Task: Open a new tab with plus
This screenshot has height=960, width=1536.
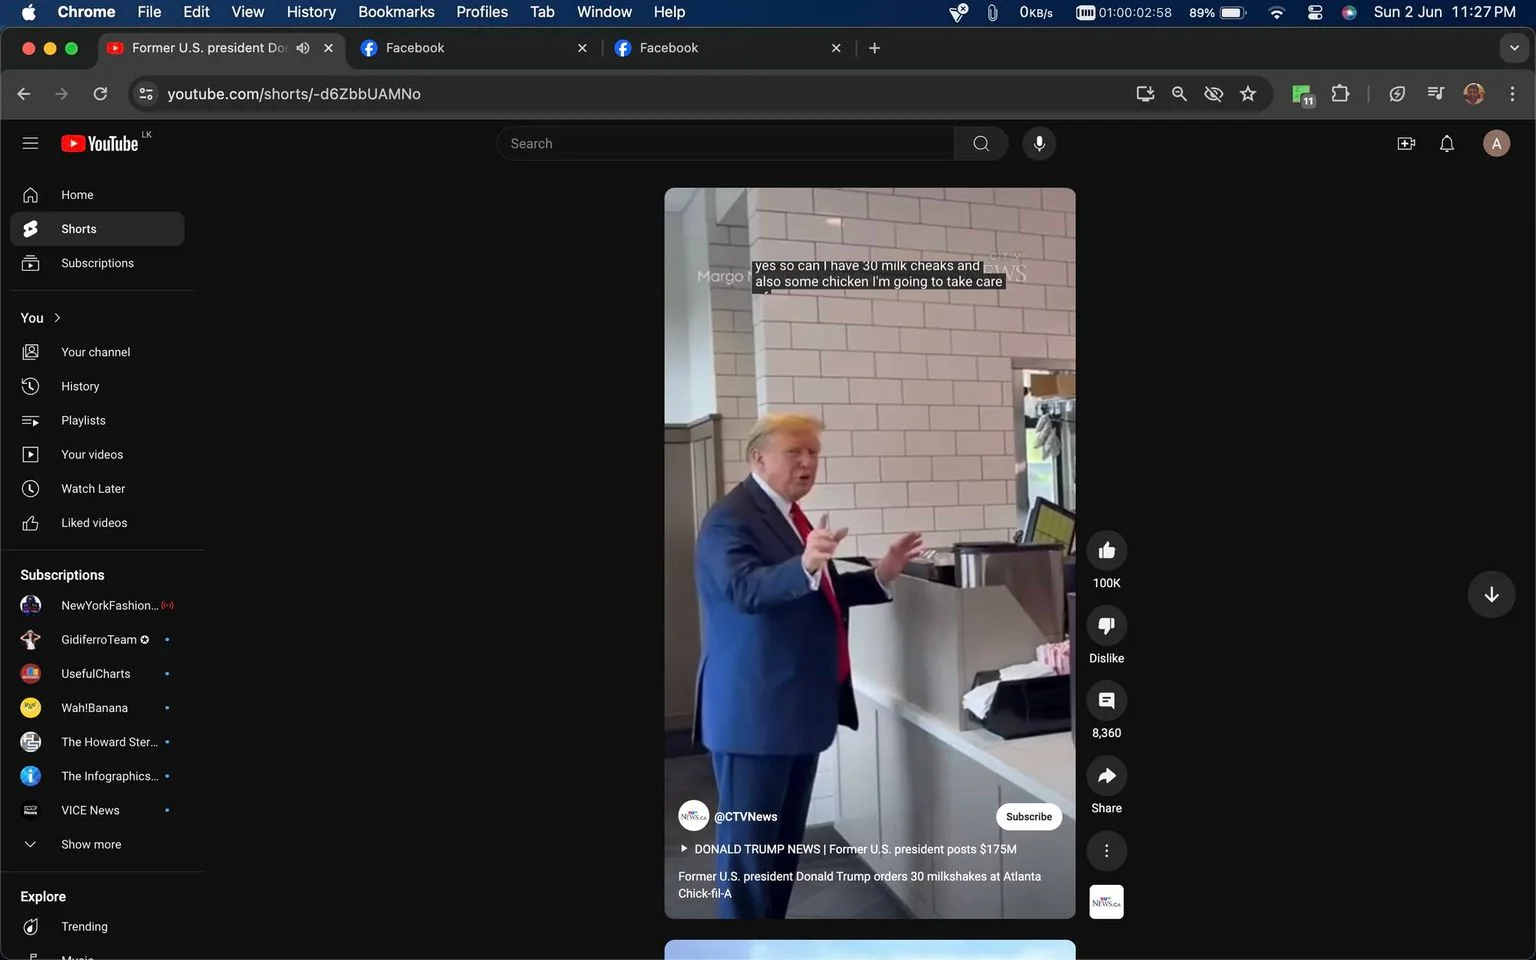Action: click(874, 48)
